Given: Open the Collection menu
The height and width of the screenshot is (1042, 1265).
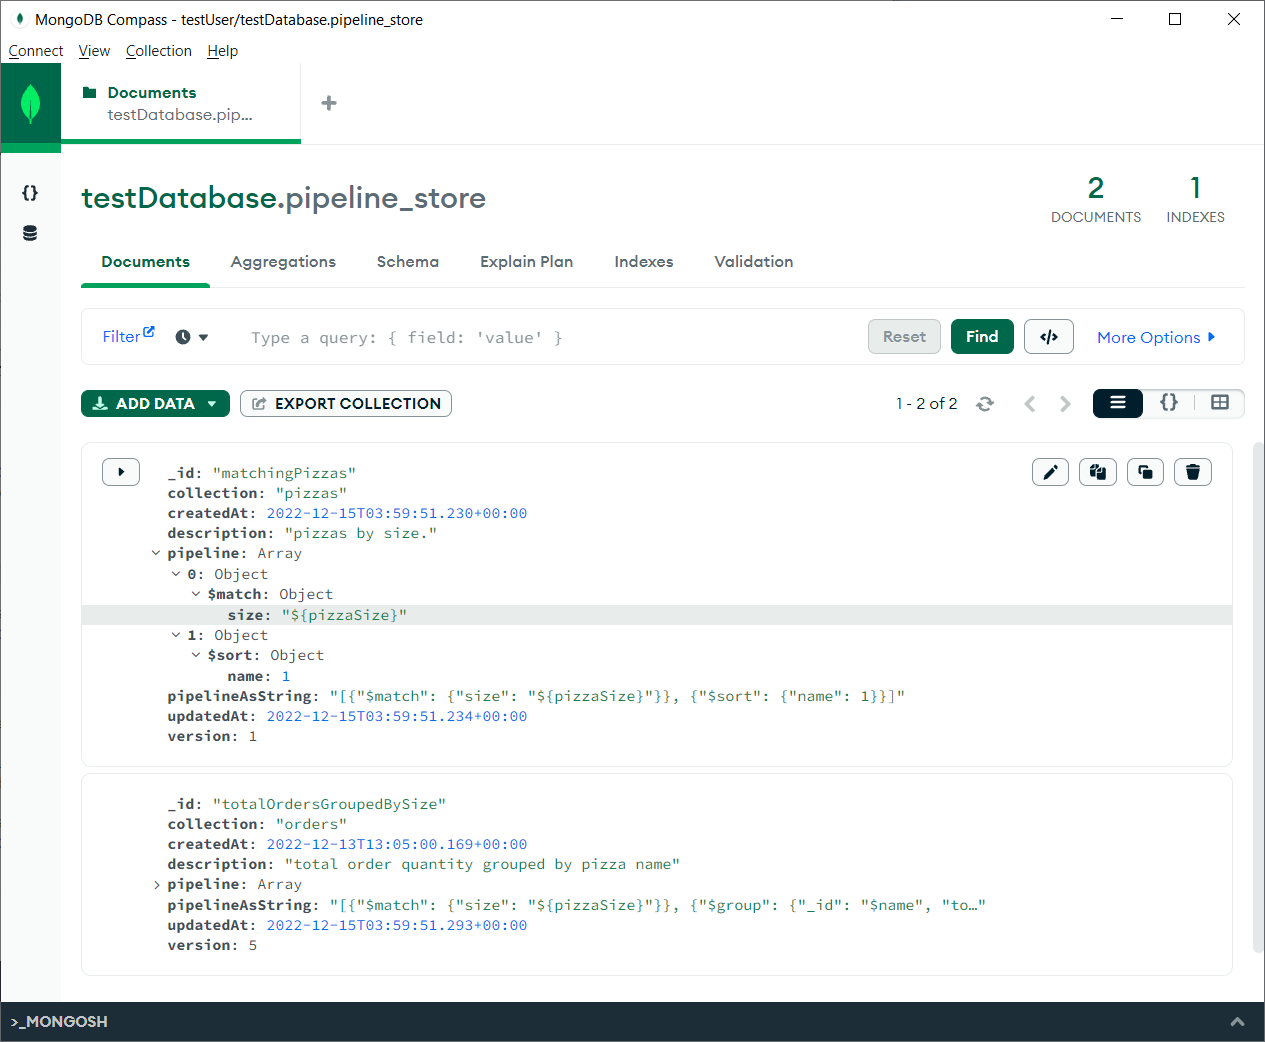Looking at the screenshot, I should coord(158,51).
